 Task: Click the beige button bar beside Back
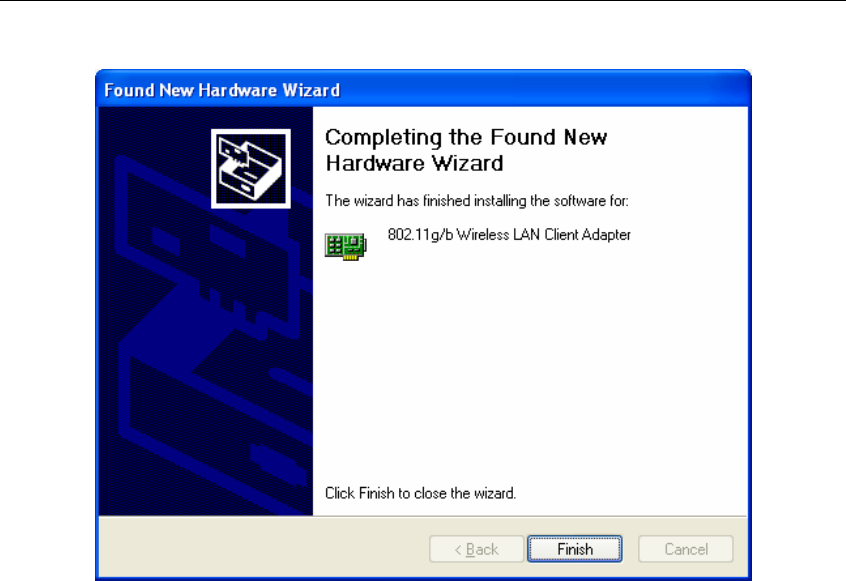tap(263, 549)
